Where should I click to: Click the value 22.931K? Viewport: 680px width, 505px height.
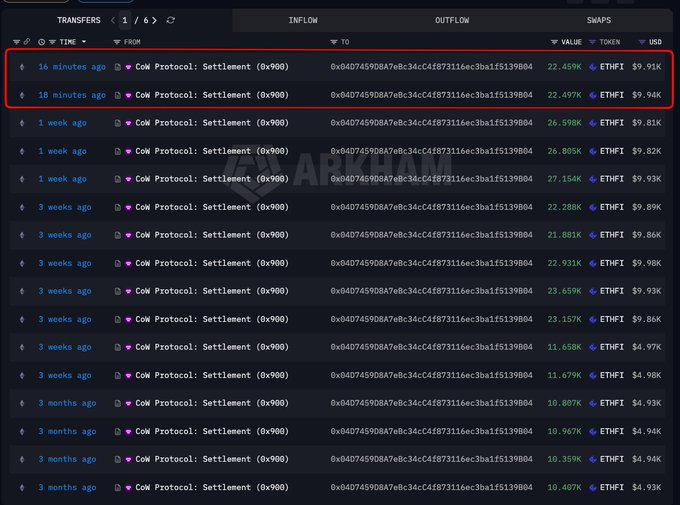(564, 263)
